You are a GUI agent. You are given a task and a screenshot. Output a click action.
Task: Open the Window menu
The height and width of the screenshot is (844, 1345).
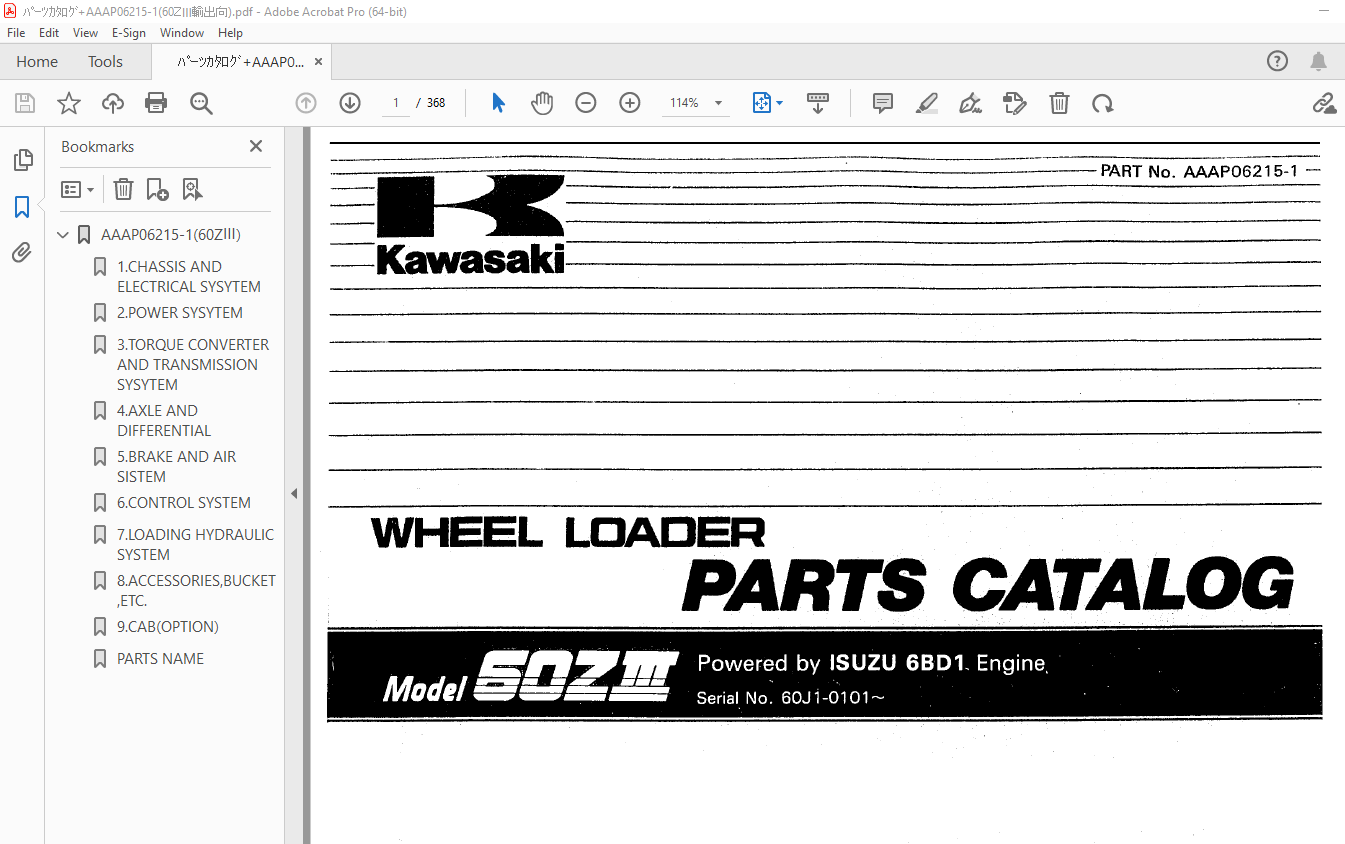click(182, 33)
